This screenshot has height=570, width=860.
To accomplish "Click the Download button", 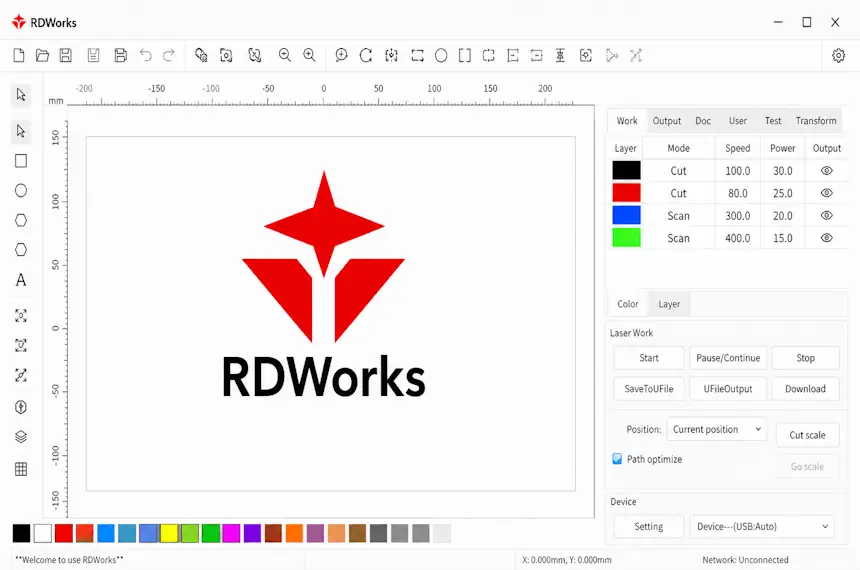I will click(805, 388).
